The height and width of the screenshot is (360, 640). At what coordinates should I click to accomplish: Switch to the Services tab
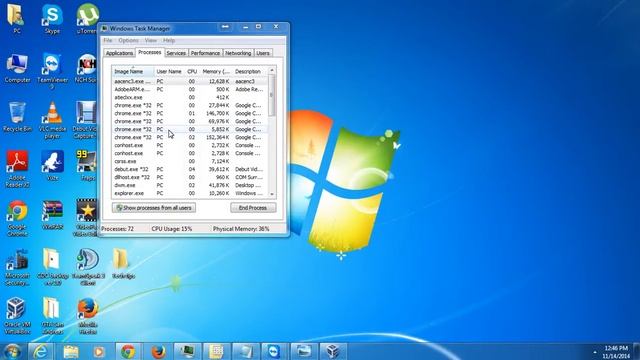[x=176, y=53]
